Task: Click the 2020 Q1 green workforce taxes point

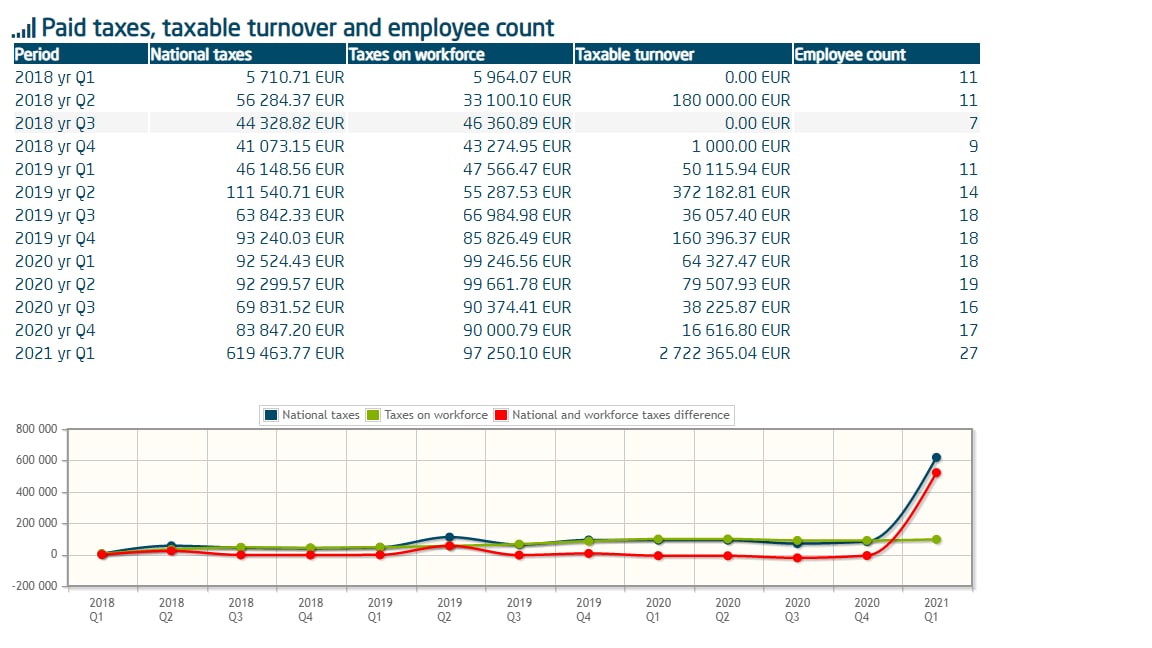Action: [x=658, y=540]
